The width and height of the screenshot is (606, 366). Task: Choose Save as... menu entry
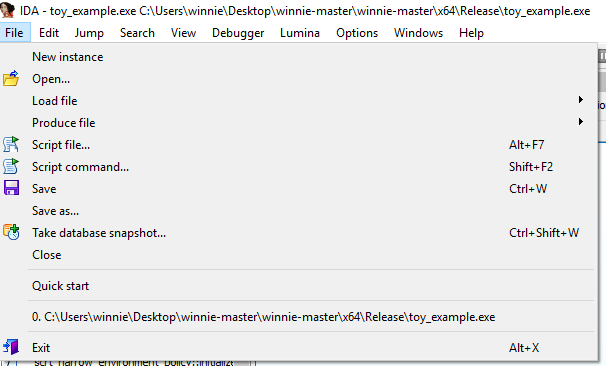[x=55, y=211]
